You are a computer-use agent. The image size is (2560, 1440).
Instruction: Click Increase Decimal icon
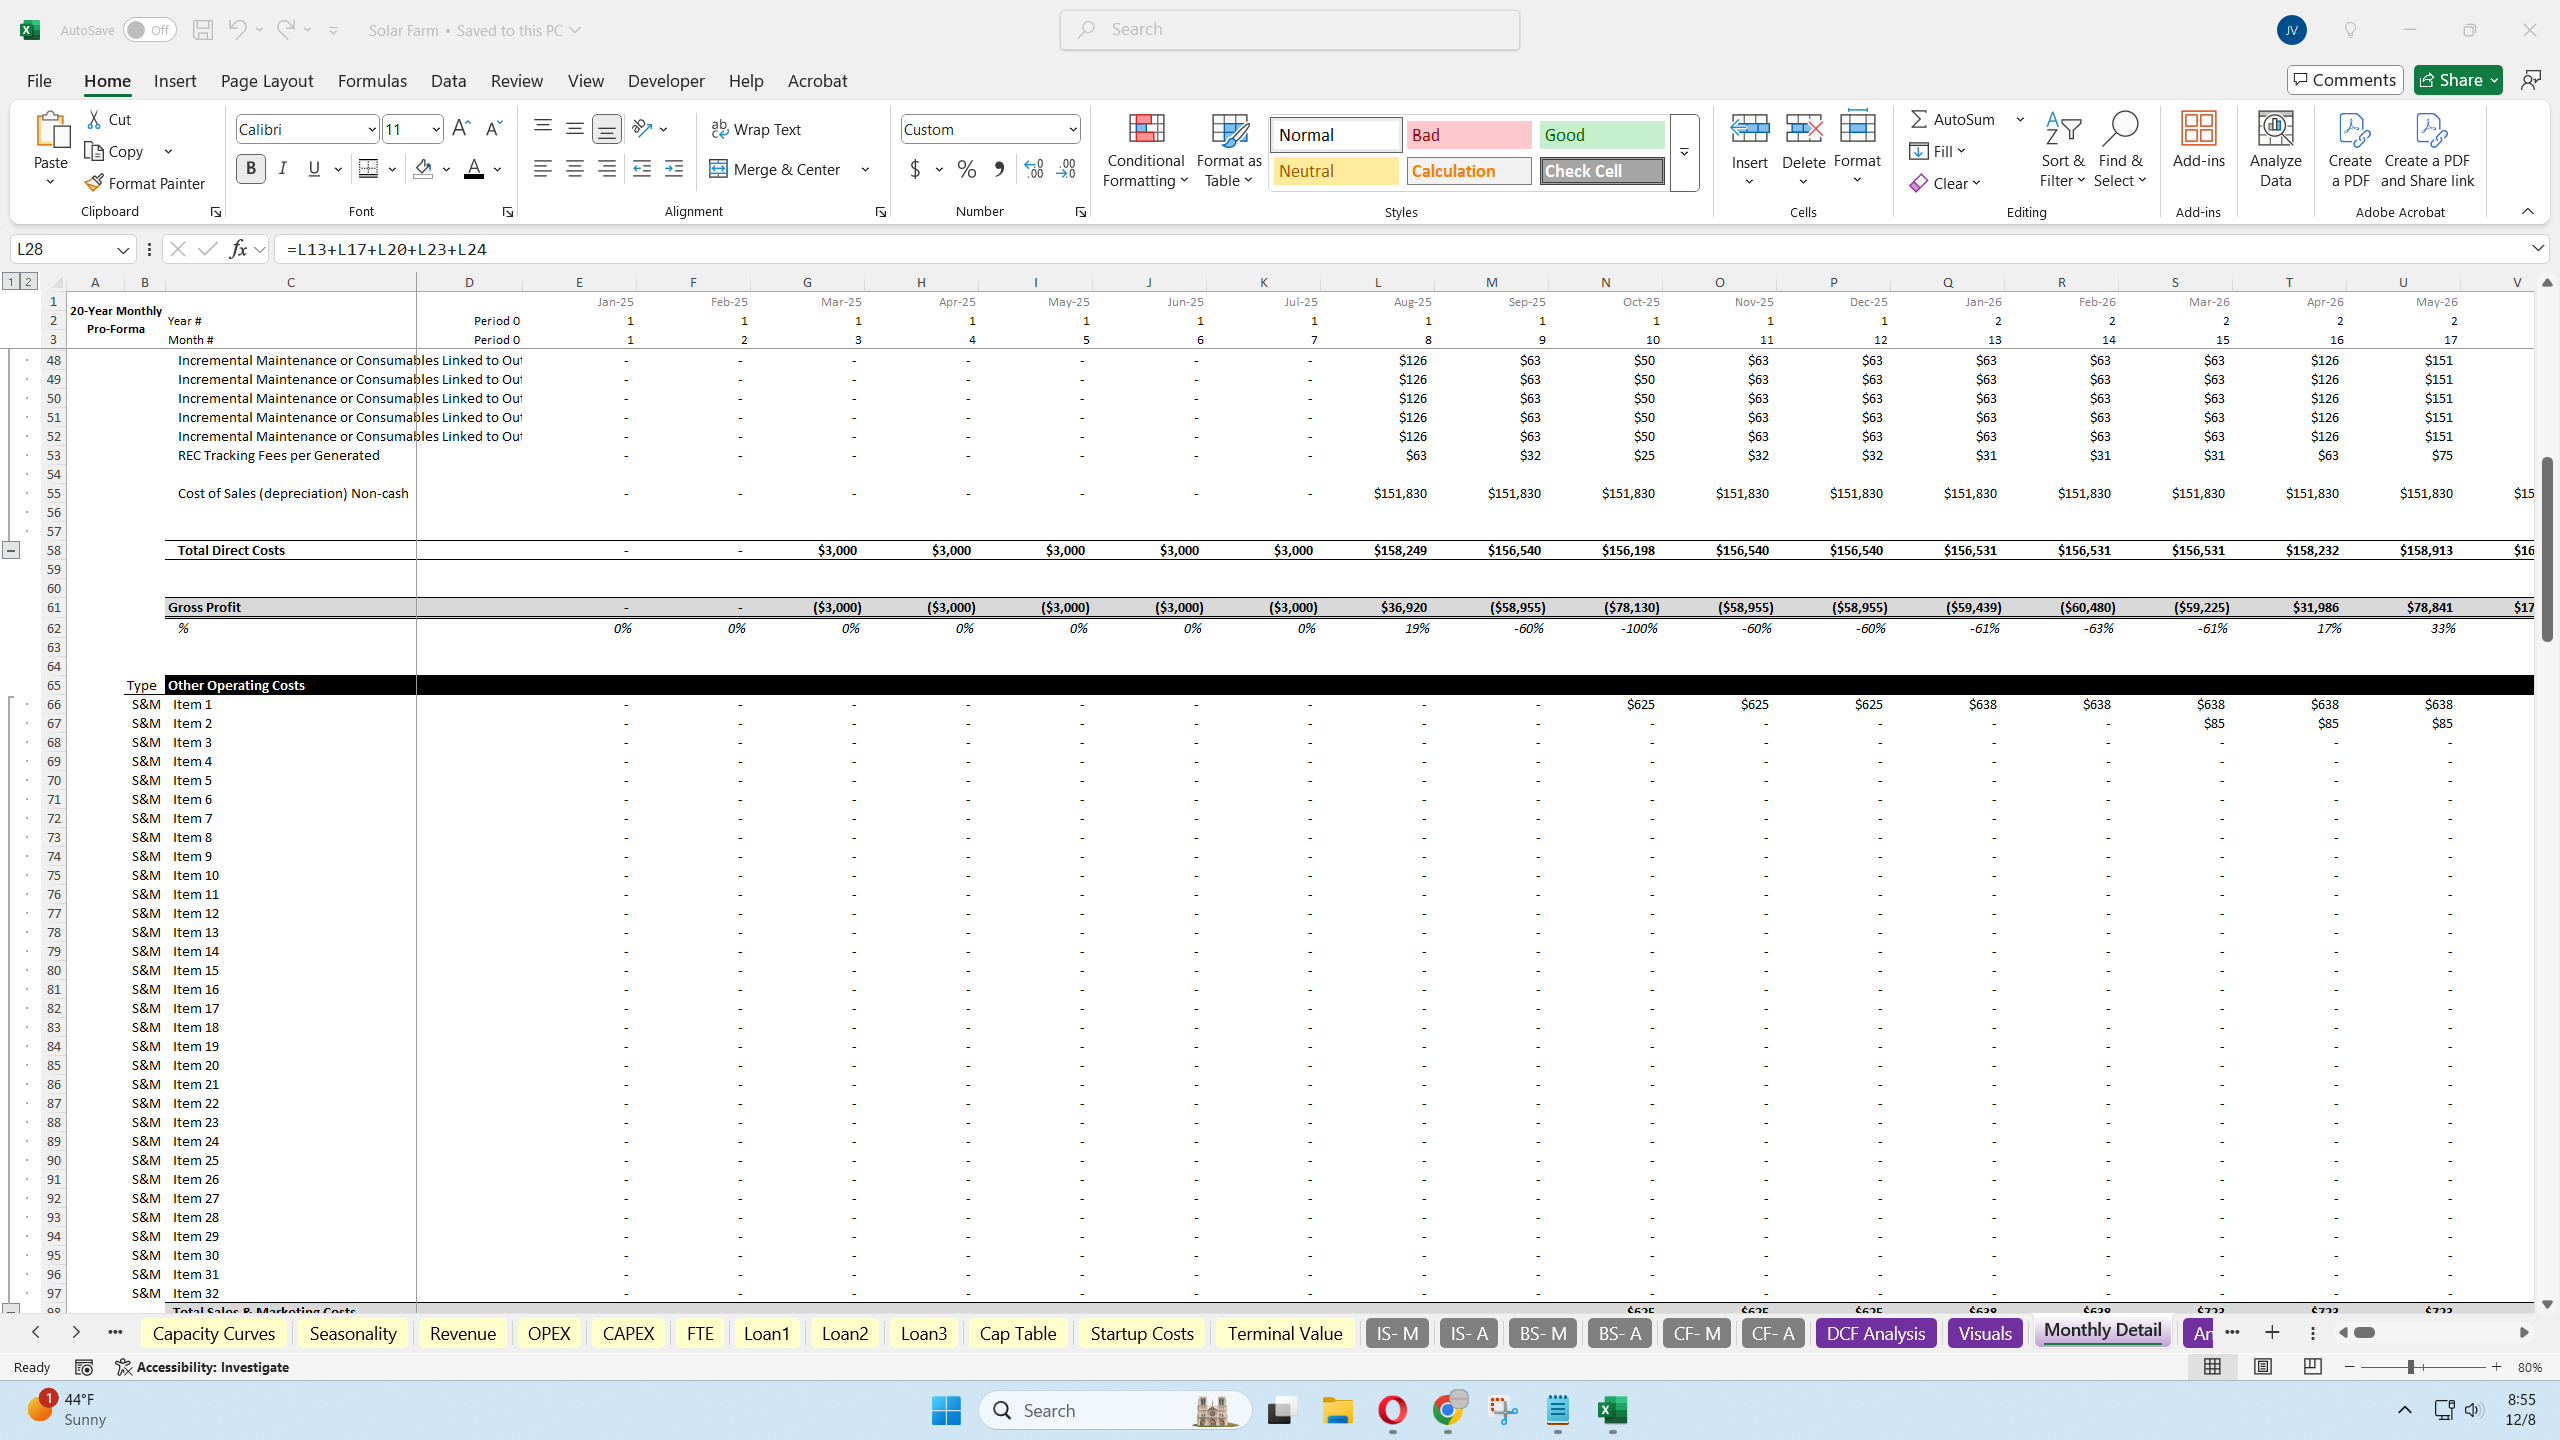coord(1034,169)
